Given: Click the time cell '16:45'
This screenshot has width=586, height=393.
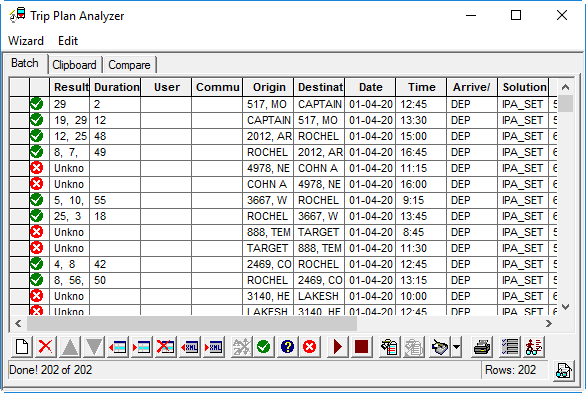Looking at the screenshot, I should [x=421, y=152].
